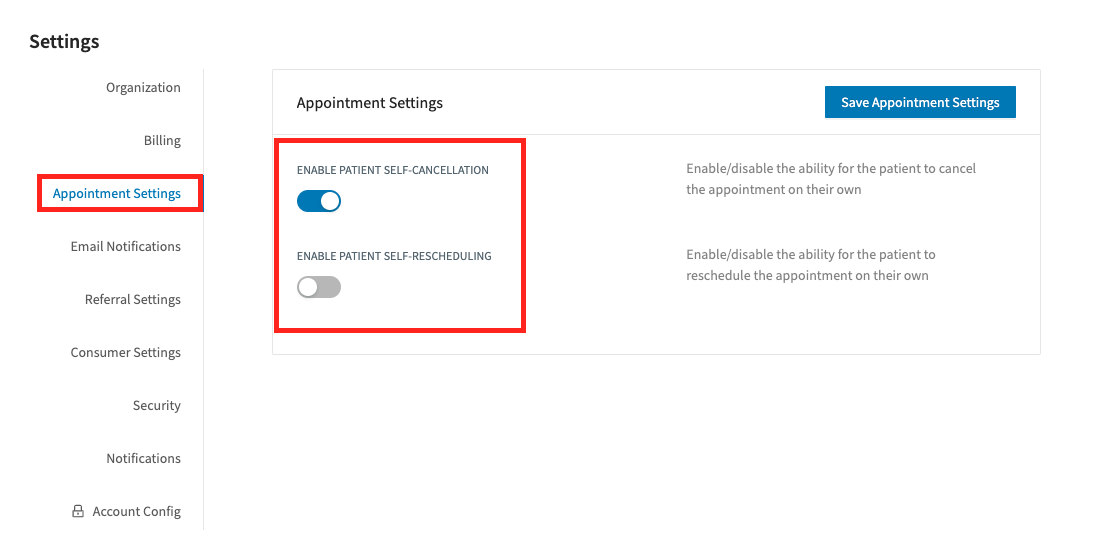Select Appointment Settings in the sidebar
The width and height of the screenshot is (1105, 550).
pos(116,193)
